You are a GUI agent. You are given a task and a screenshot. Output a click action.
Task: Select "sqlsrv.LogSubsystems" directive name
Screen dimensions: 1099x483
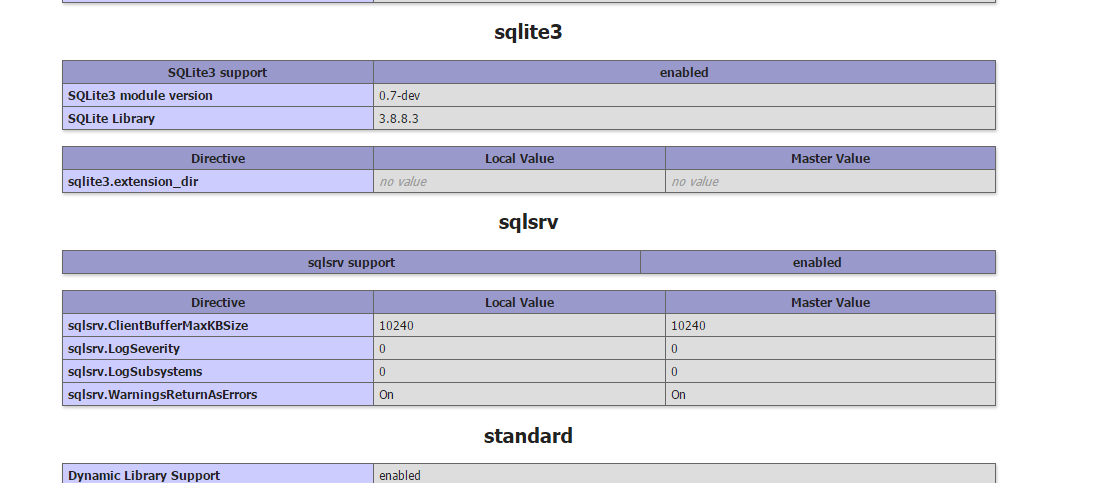tap(135, 372)
